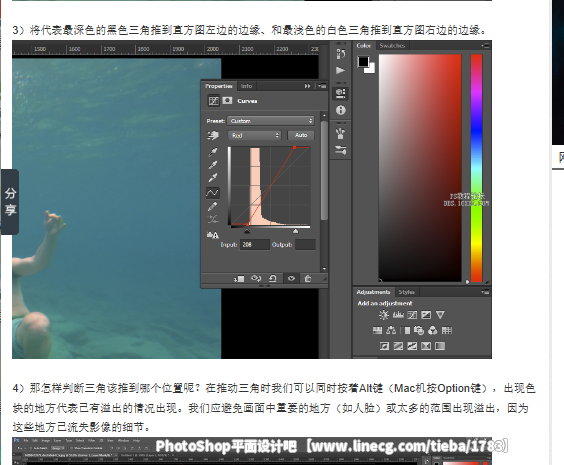The width and height of the screenshot is (564, 465).
Task: Add a Gradient Map adjustment
Action: 440,346
